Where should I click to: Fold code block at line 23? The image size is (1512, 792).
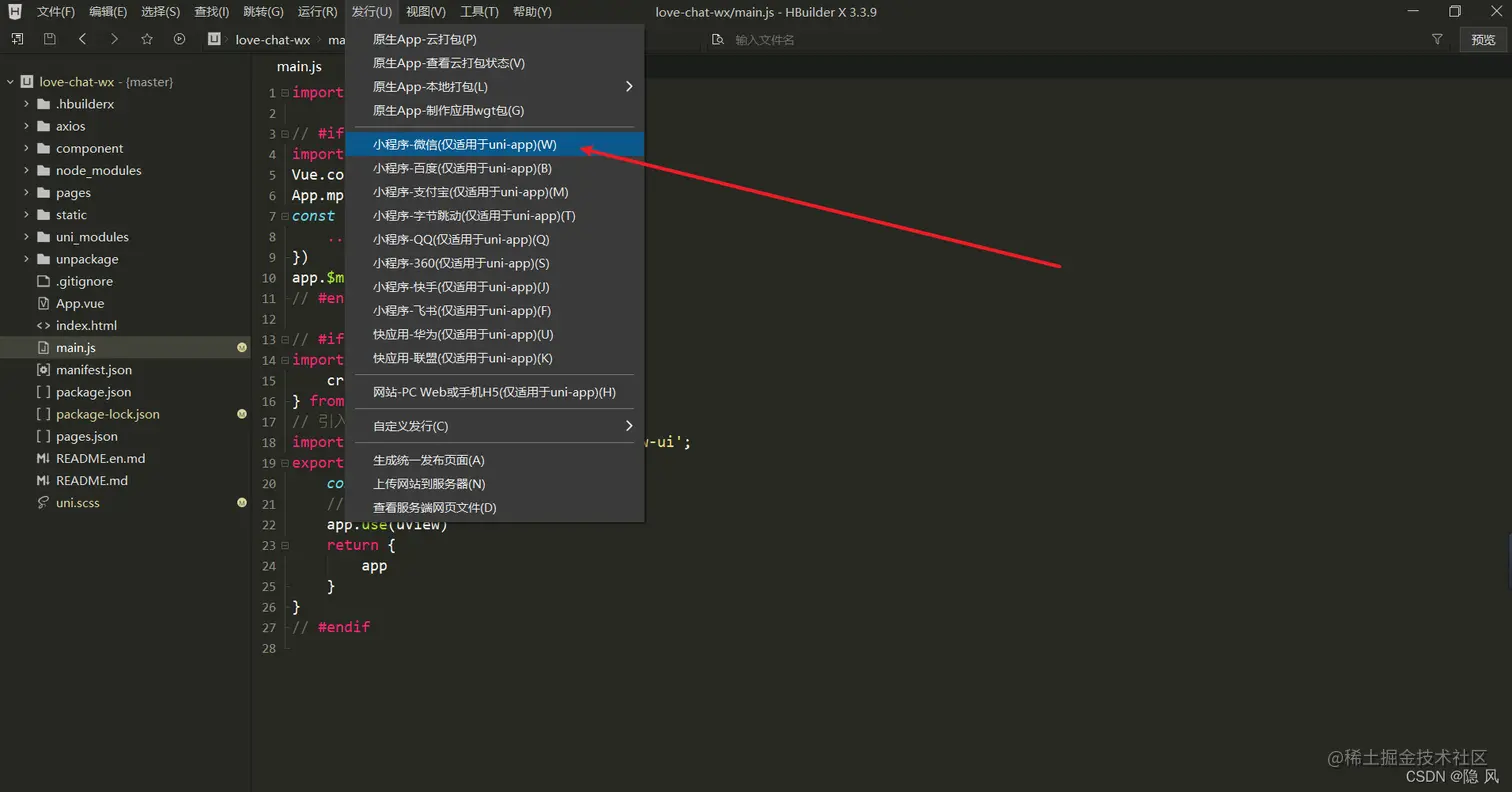pos(284,545)
